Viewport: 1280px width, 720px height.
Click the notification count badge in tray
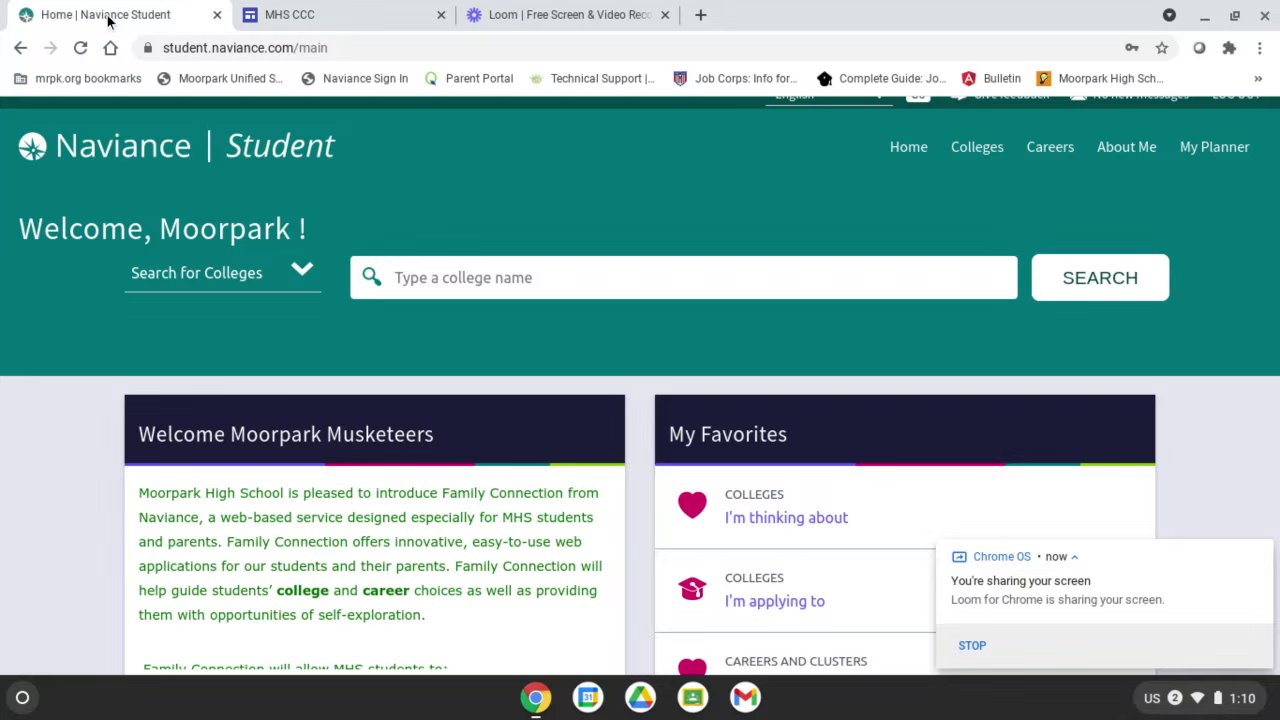pos(1175,698)
